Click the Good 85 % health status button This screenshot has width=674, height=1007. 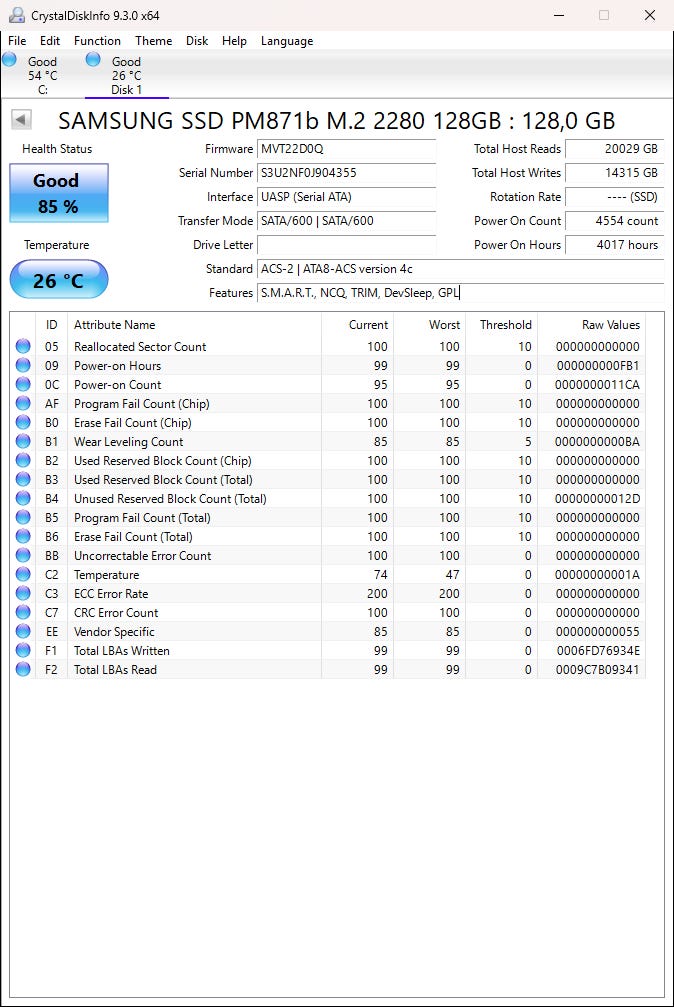58,193
